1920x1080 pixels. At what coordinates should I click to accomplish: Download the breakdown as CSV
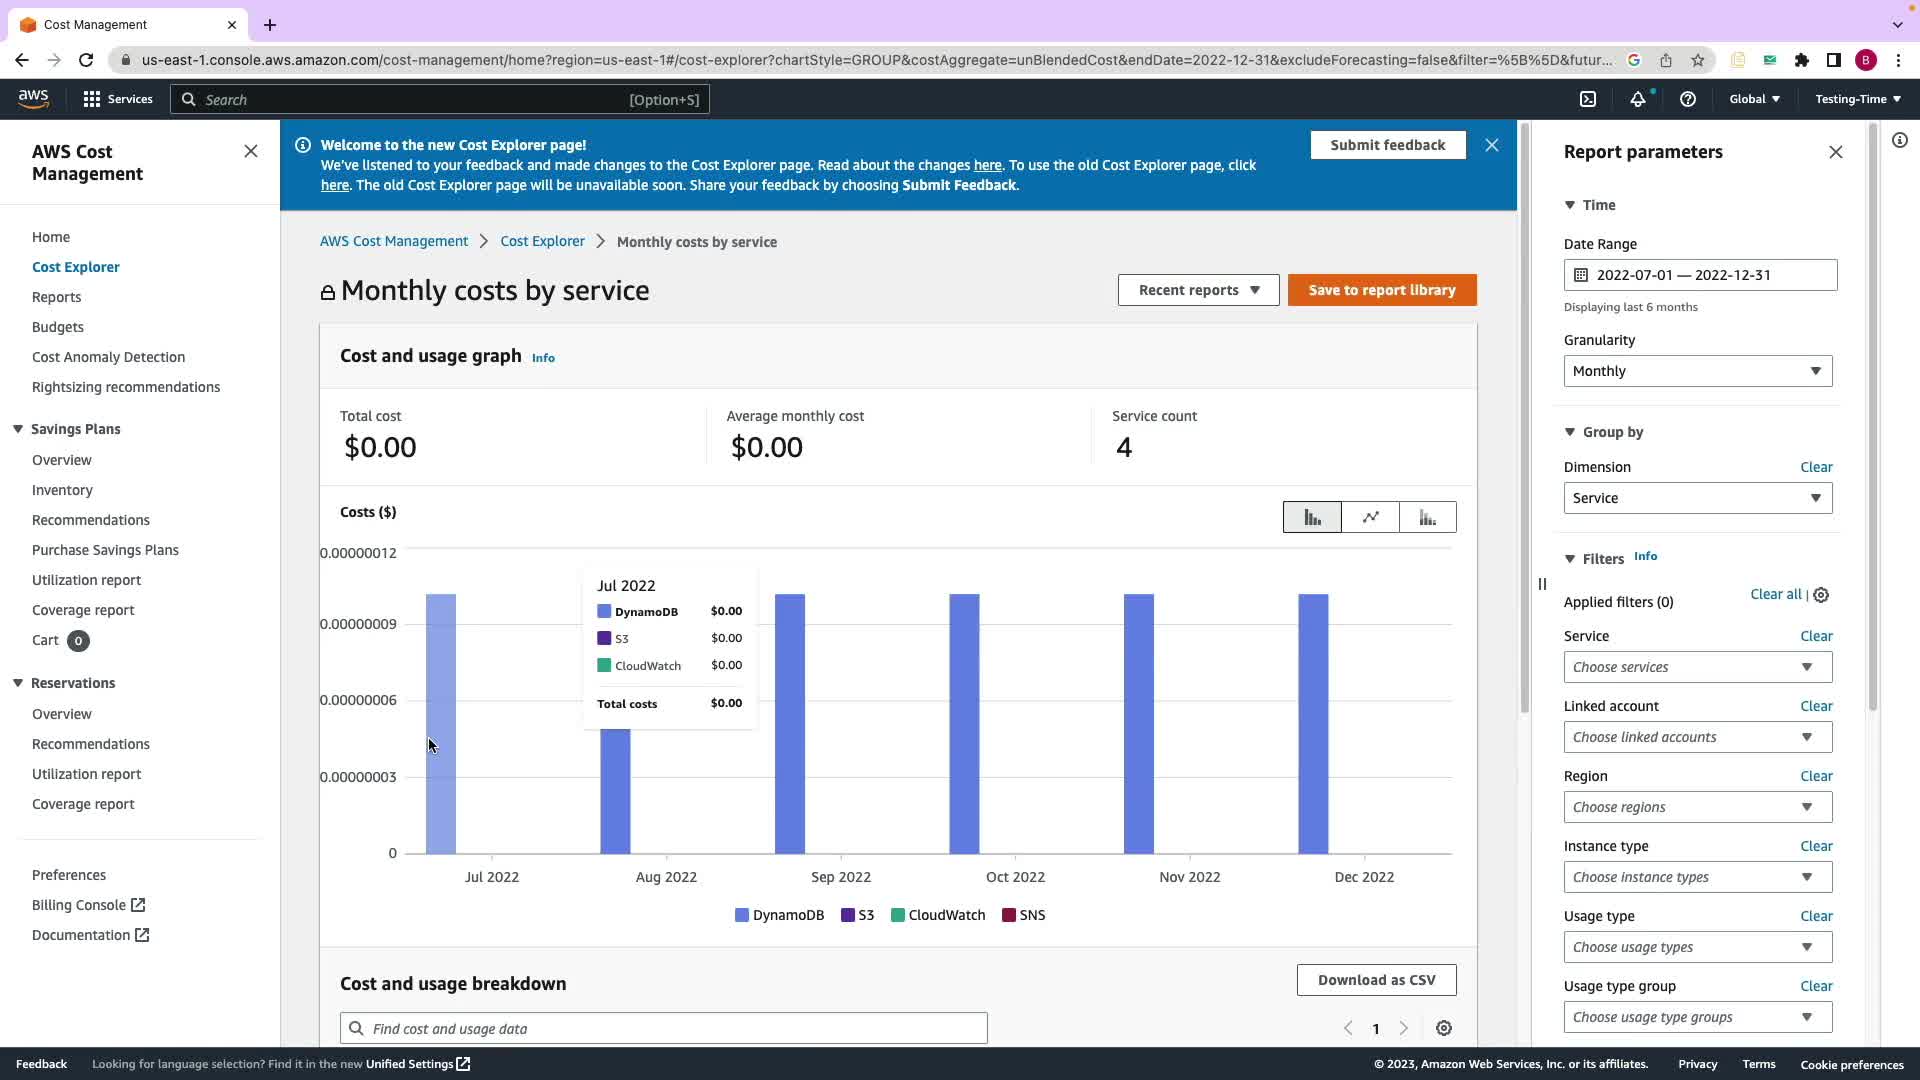click(1376, 980)
